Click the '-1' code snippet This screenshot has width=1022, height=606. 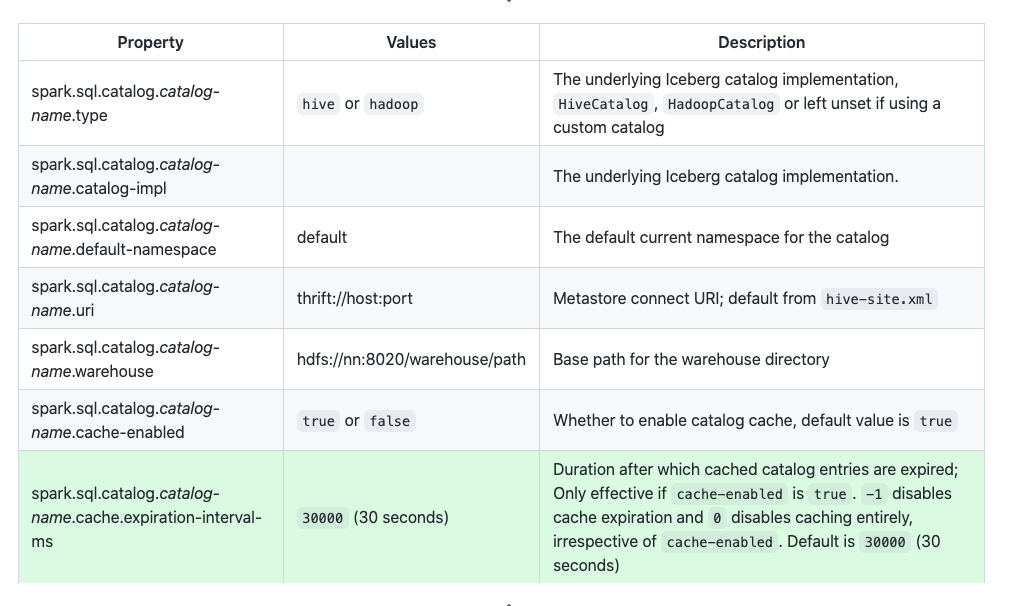click(x=873, y=493)
